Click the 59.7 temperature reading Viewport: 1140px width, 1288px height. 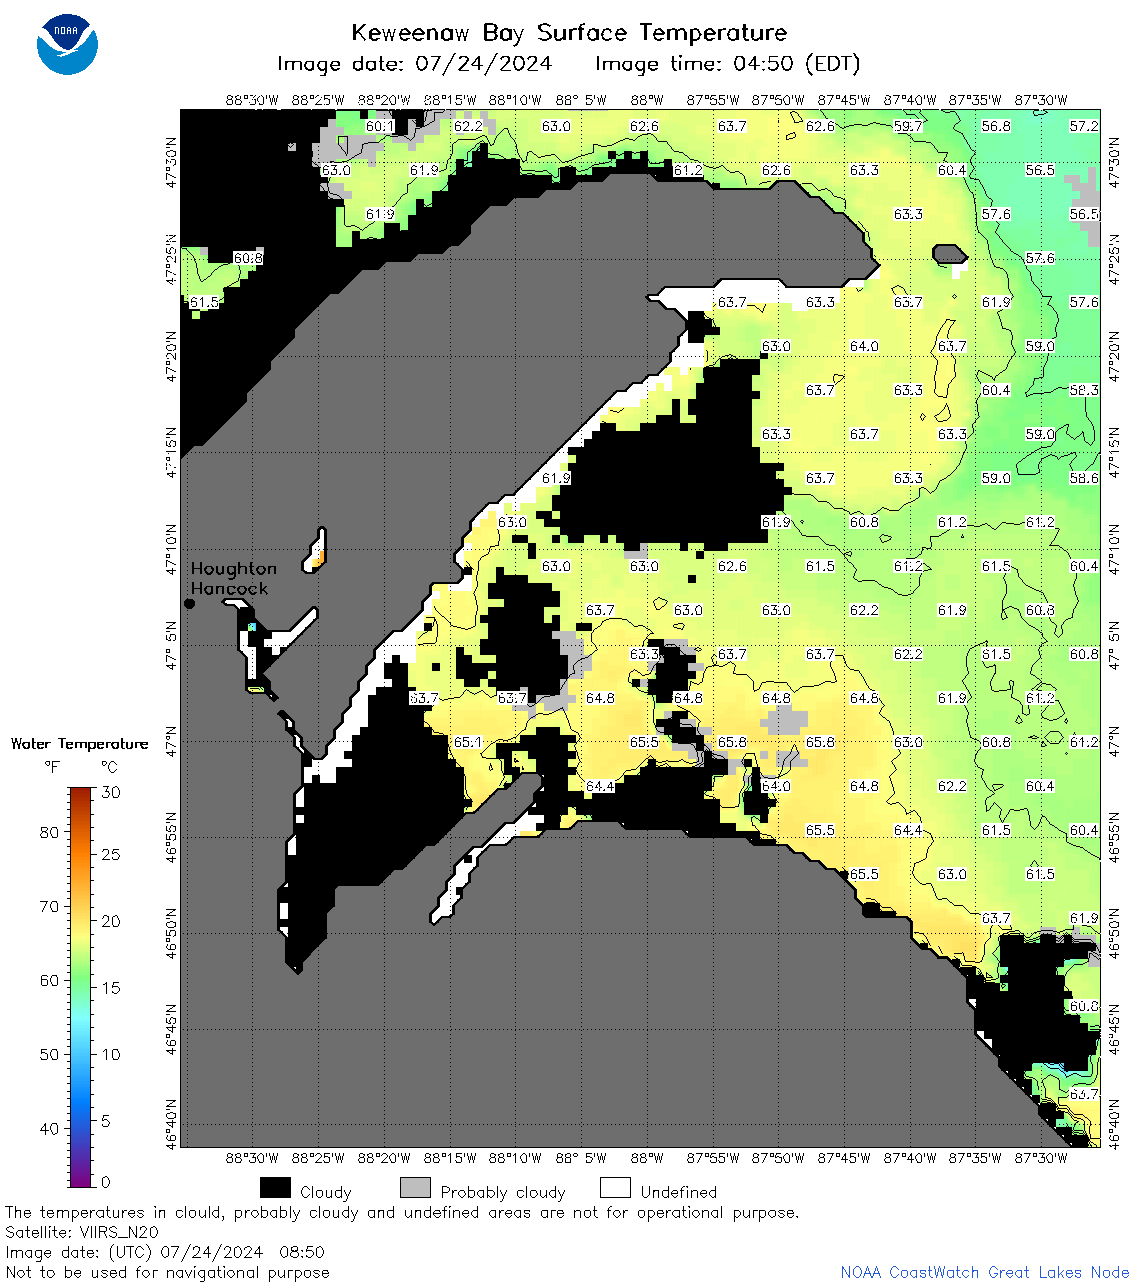coord(908,126)
